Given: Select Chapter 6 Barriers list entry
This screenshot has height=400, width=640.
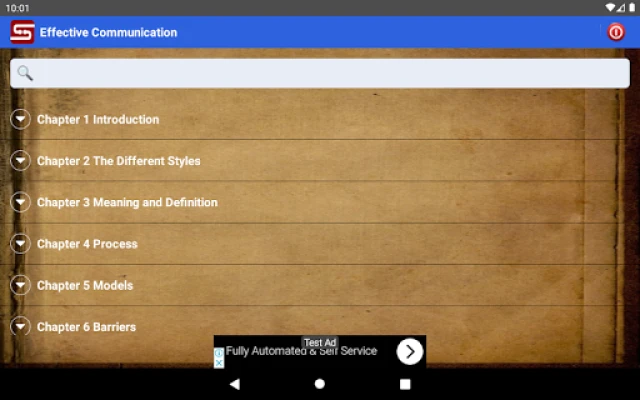Looking at the screenshot, I should 86,327.
